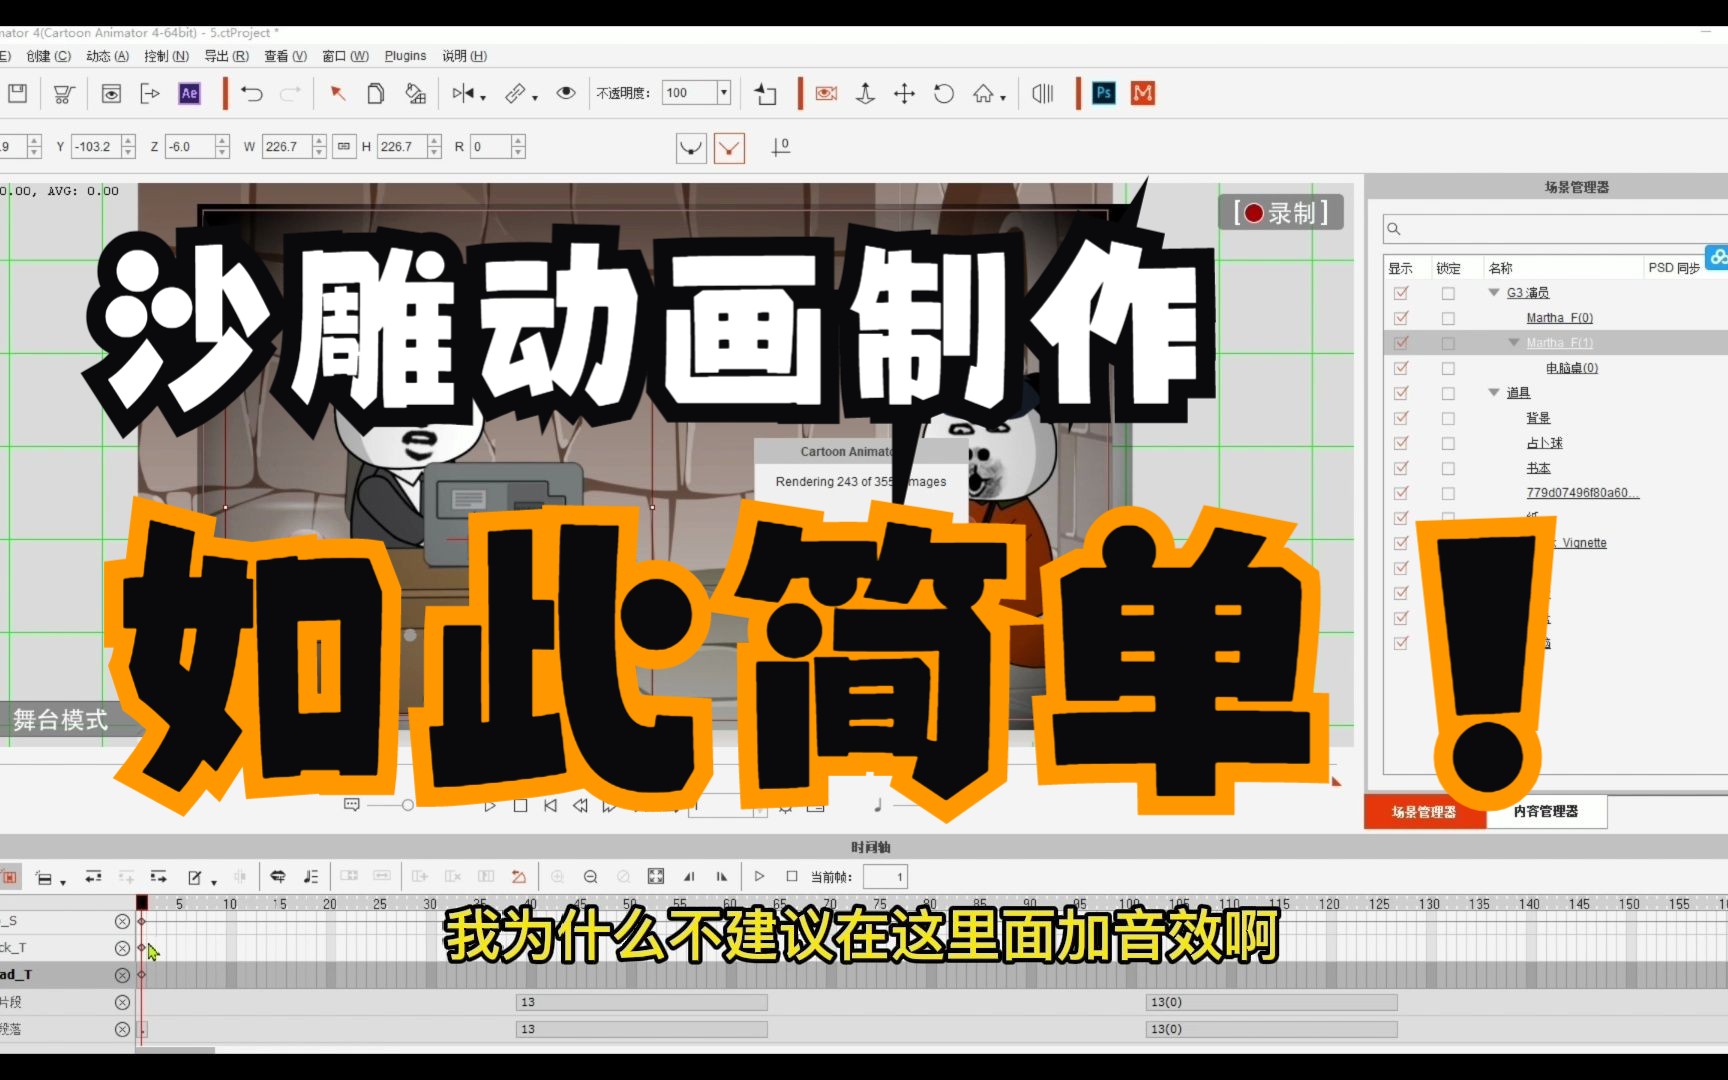Click the 录制 record button
The image size is (1728, 1080).
[x=1281, y=212]
